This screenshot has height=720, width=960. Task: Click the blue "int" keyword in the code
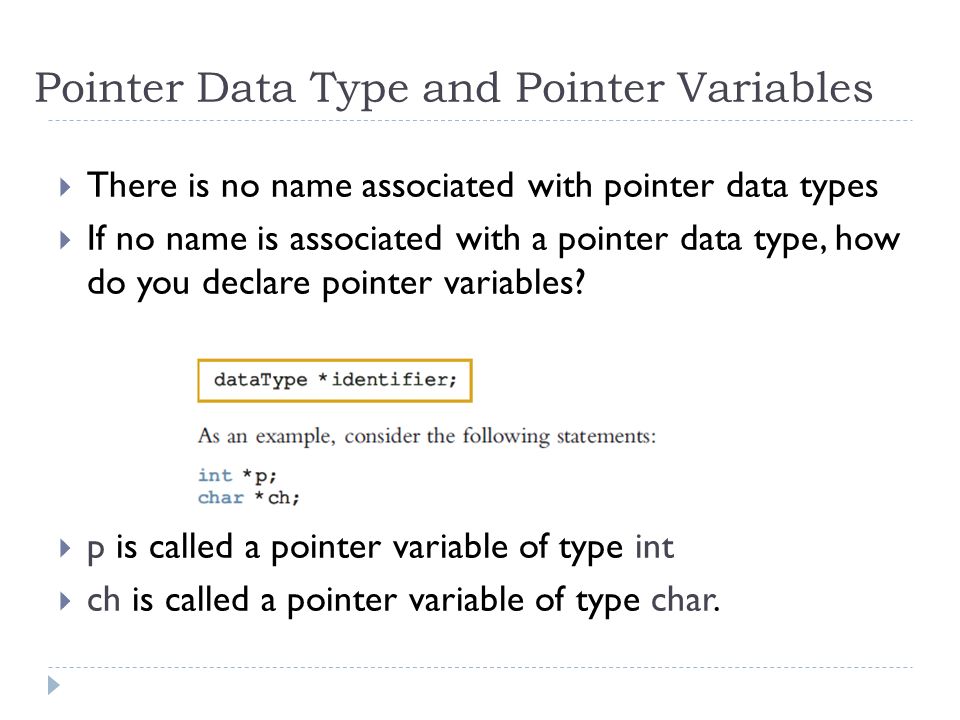pos(215,475)
